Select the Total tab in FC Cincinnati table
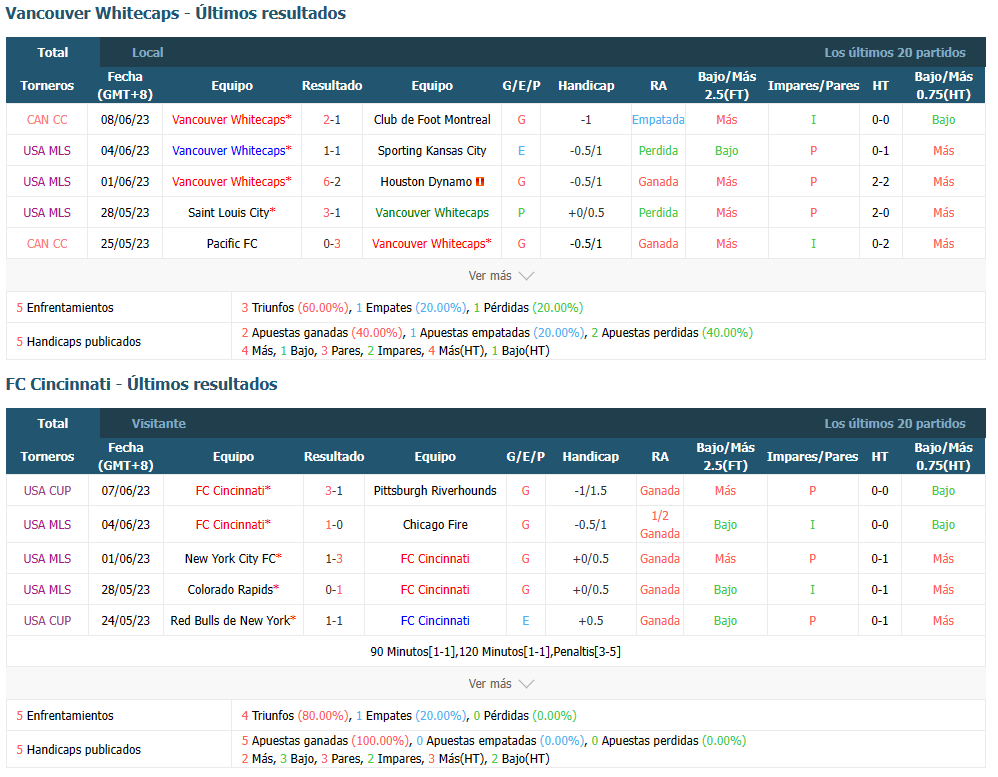This screenshot has height=777, width=998. click(53, 423)
